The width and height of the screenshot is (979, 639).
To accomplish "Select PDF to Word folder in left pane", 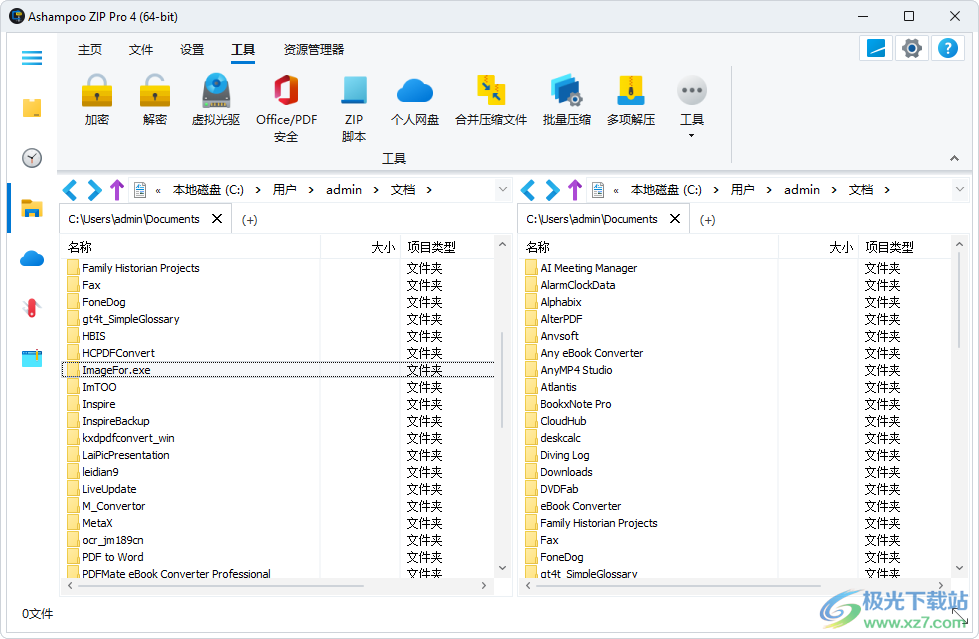I will pyautogui.click(x=278, y=557).
